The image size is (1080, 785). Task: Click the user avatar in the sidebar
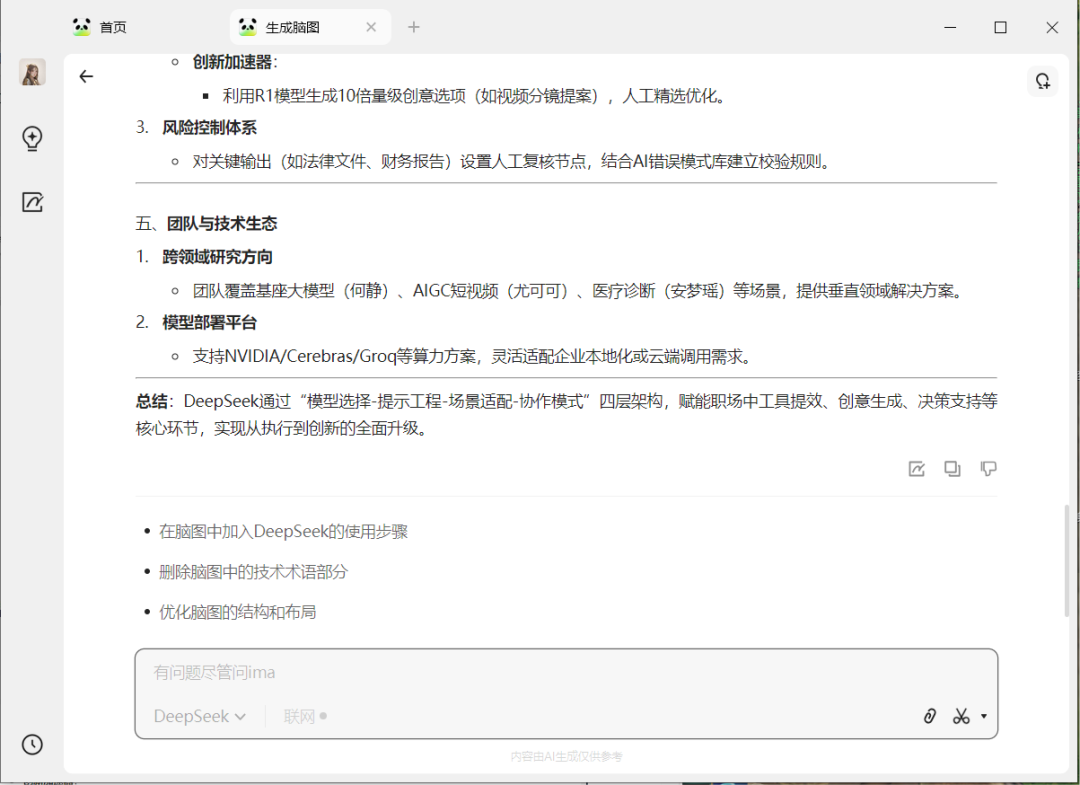click(31, 72)
